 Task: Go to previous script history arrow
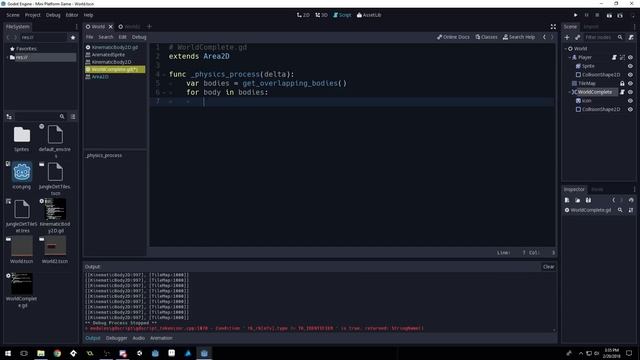544,37
